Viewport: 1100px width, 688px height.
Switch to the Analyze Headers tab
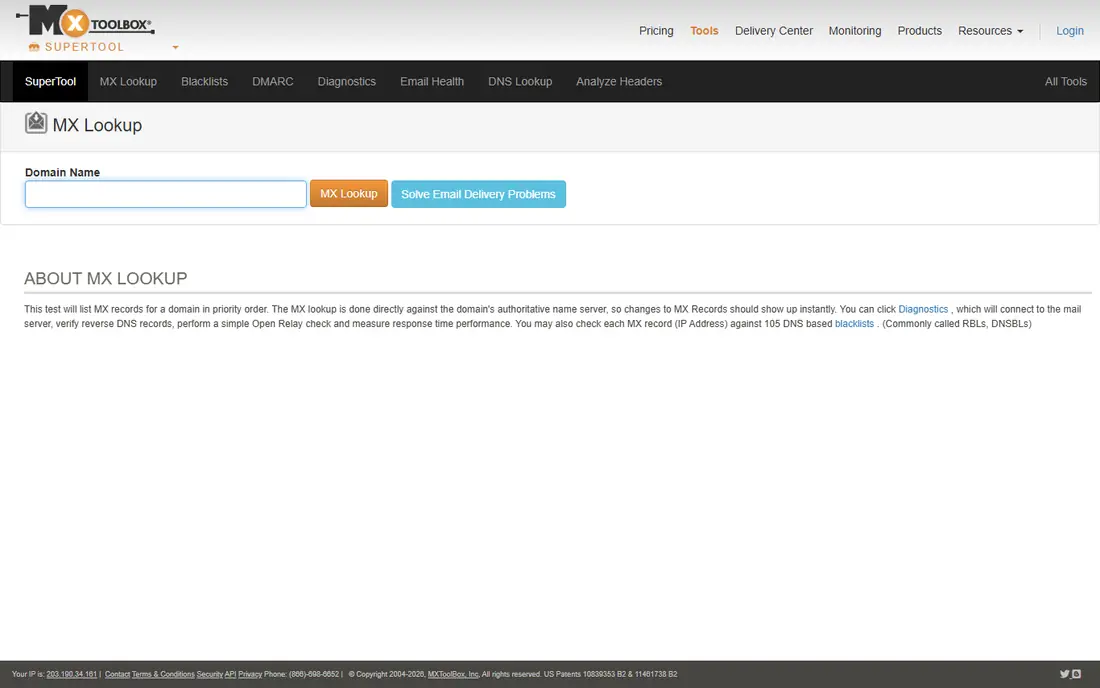click(x=619, y=81)
